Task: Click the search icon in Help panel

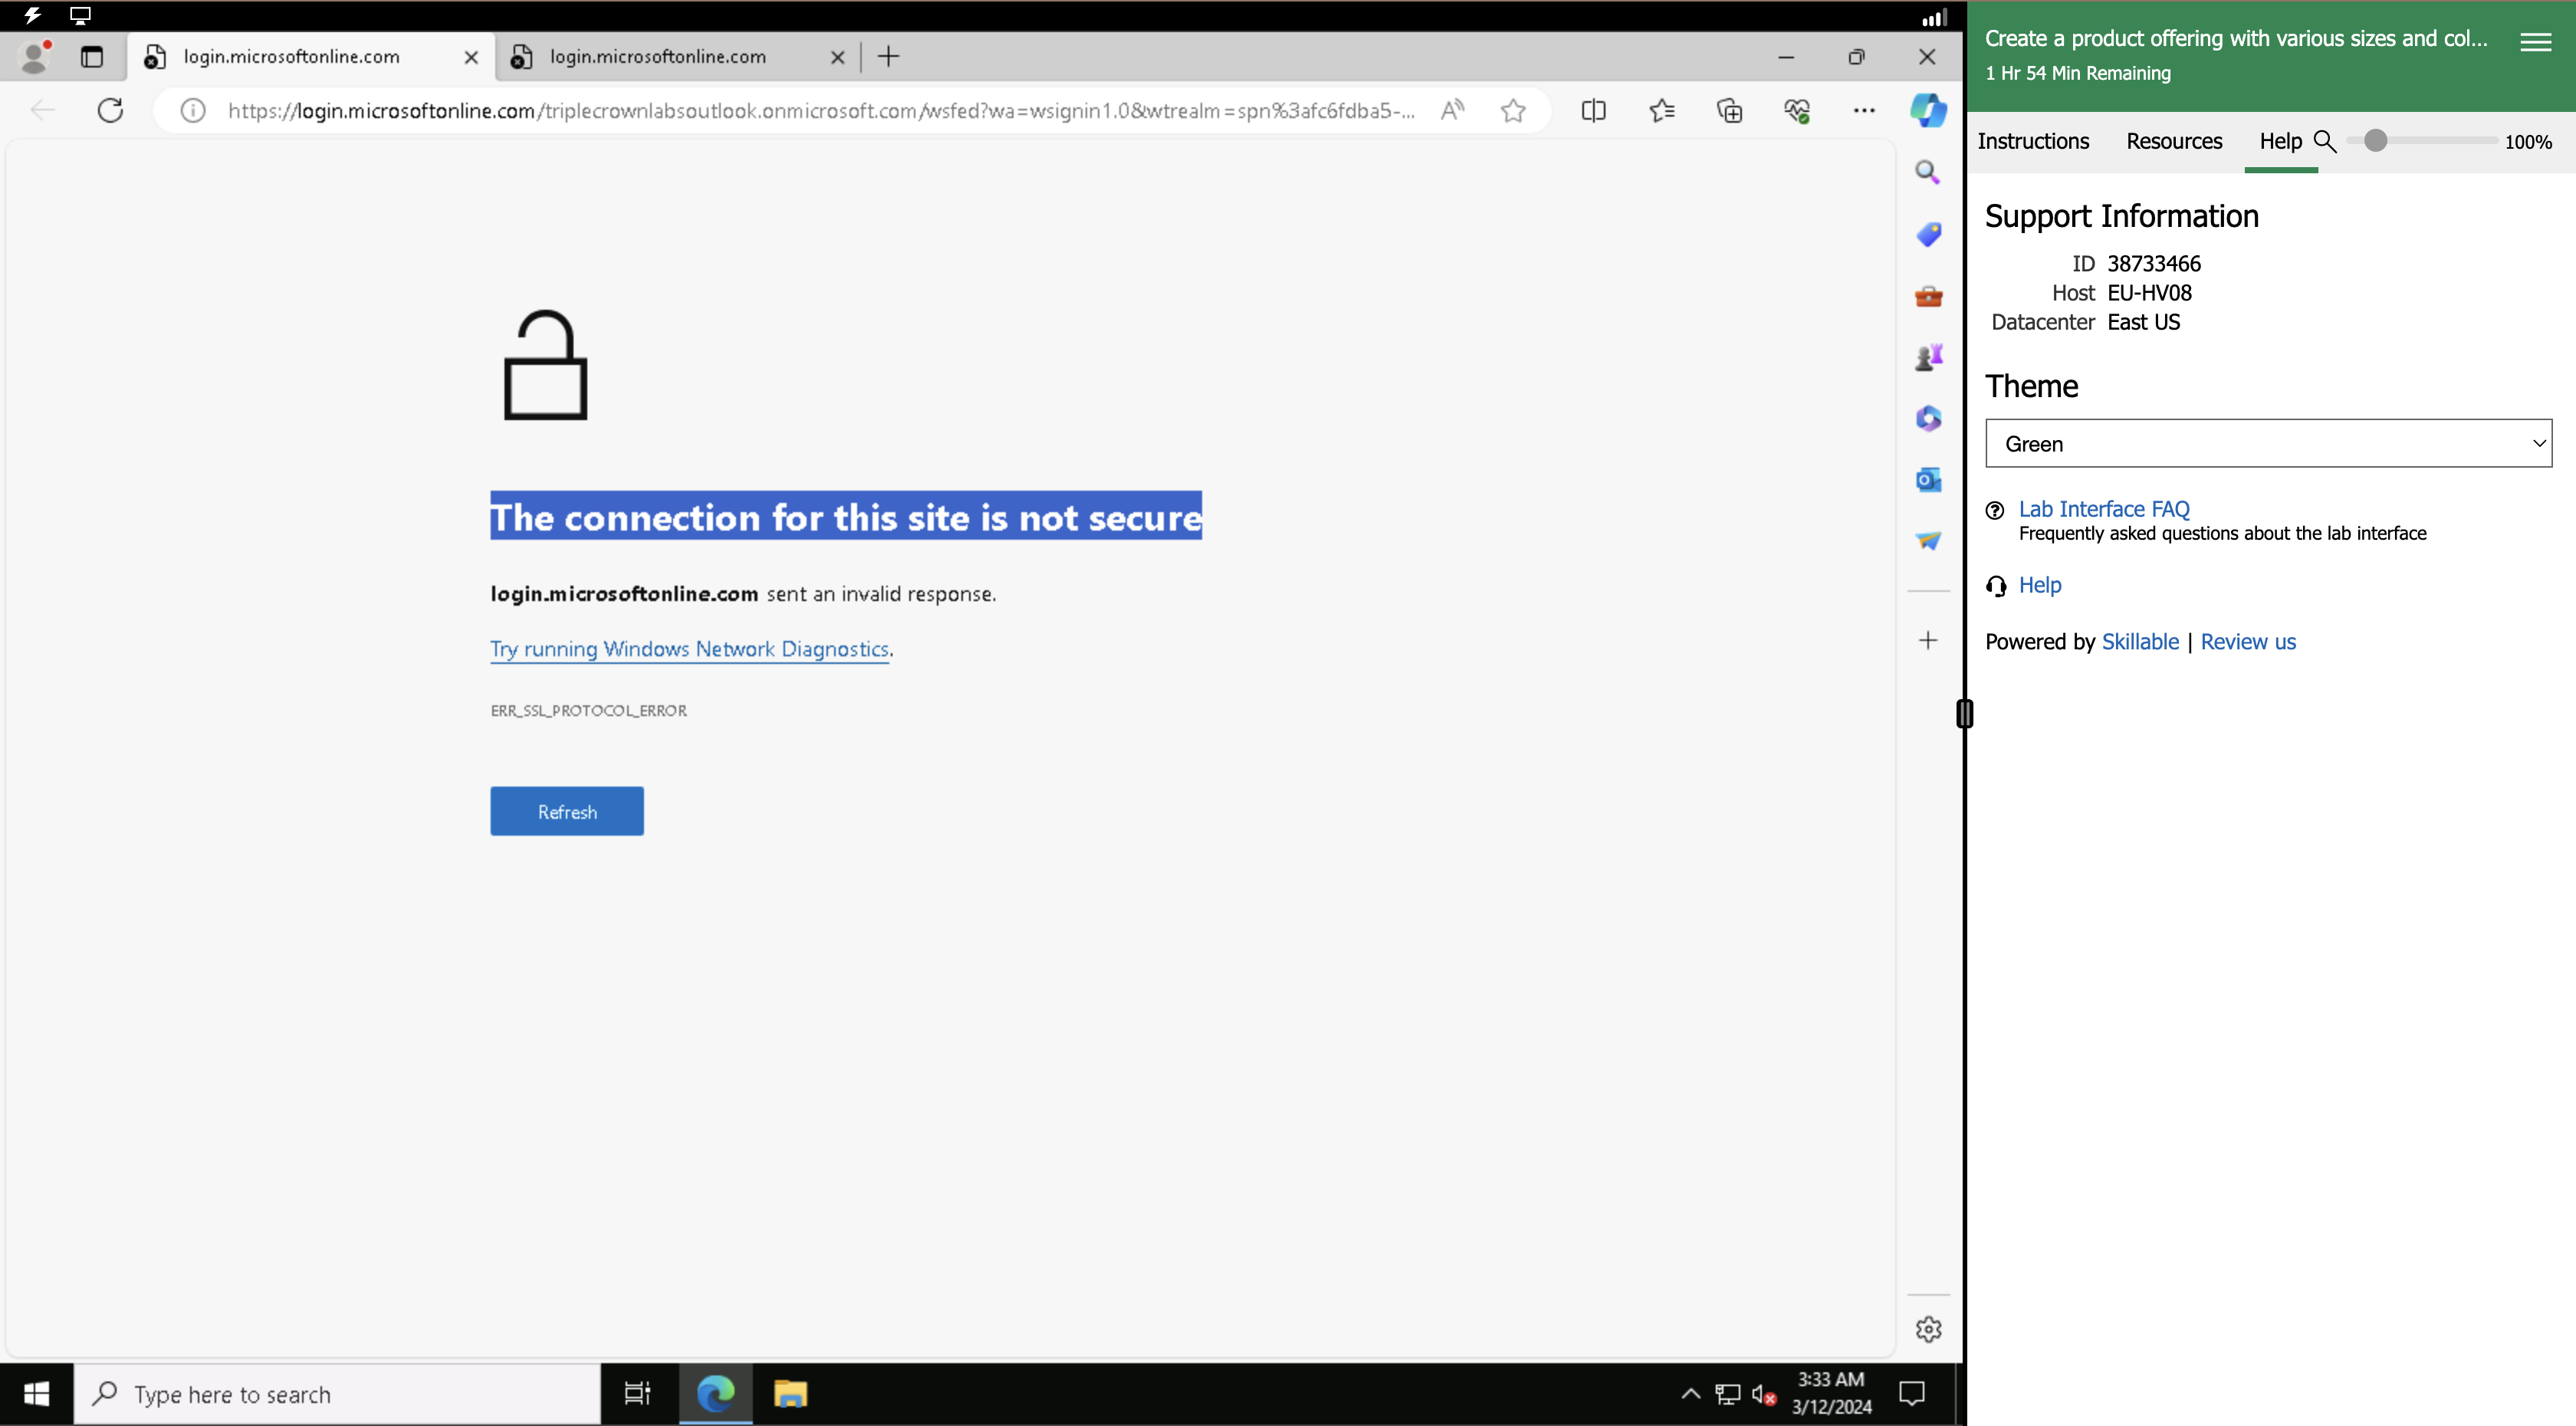Action: coord(2327,140)
